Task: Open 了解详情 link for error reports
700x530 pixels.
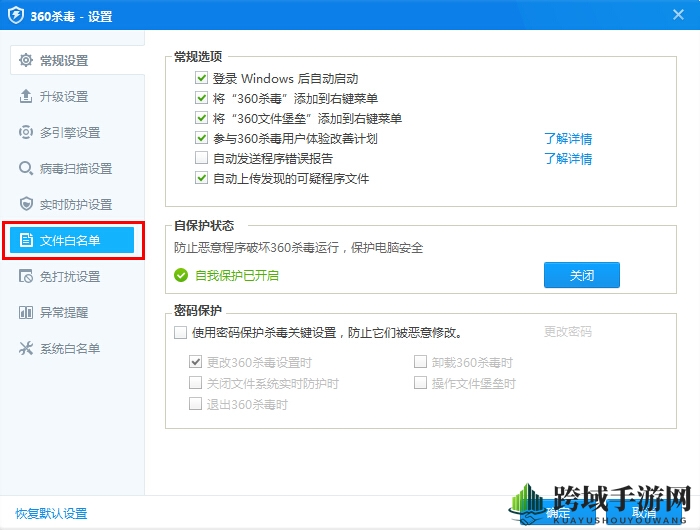Action: (x=568, y=159)
